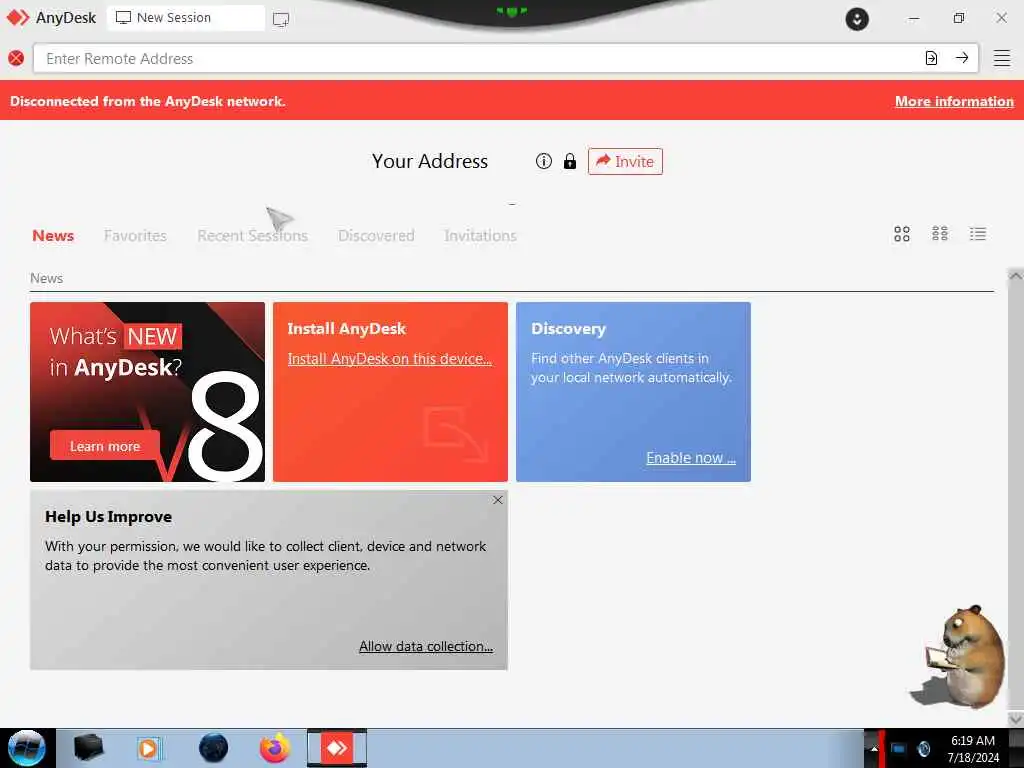Close the Help Us Improve card

(x=498, y=500)
